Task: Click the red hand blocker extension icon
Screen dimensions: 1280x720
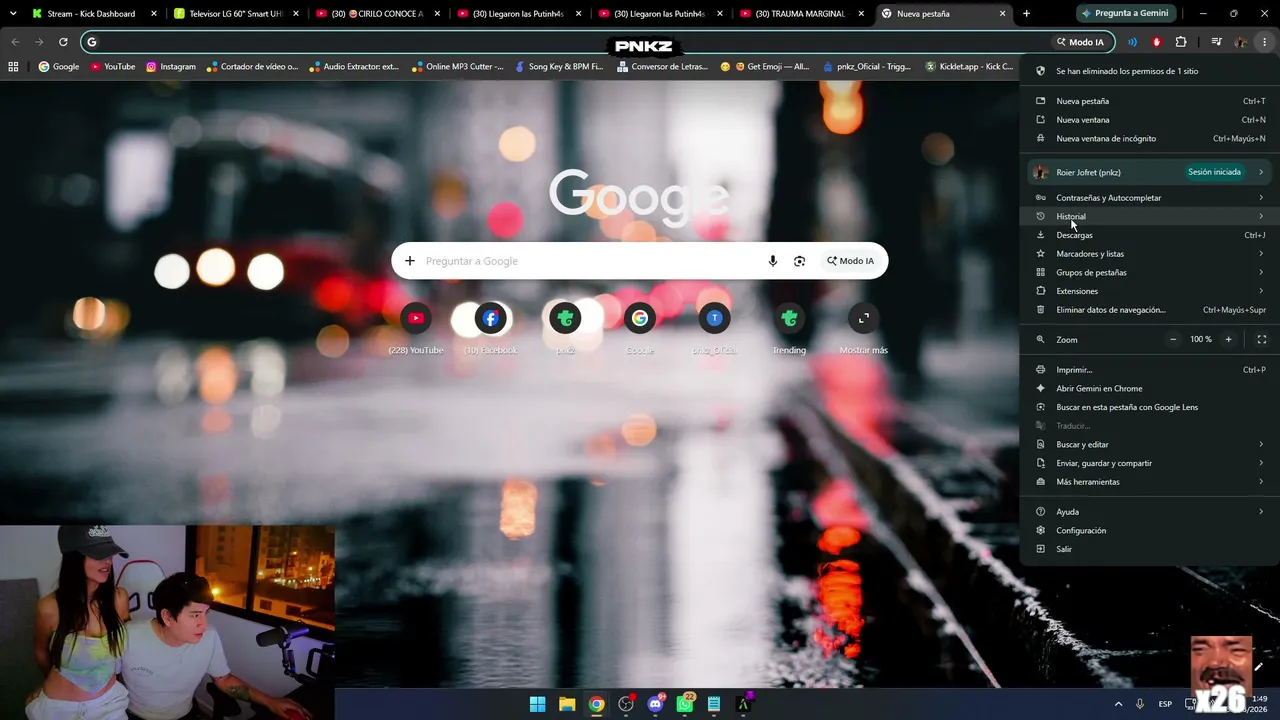Action: coord(1157,42)
